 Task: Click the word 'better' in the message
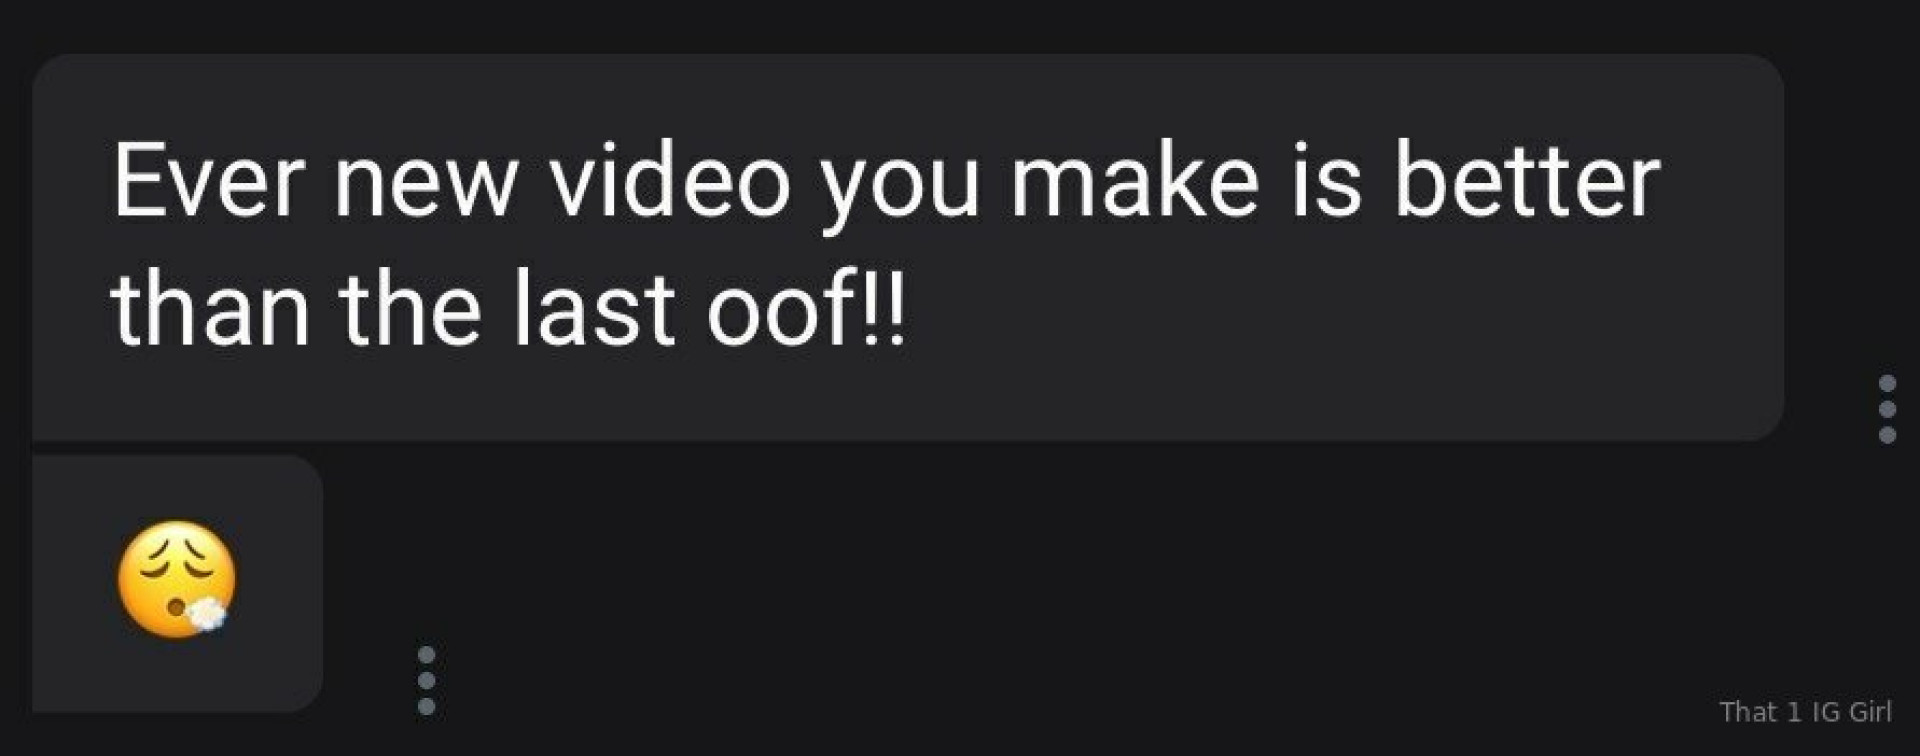[x=1527, y=181]
